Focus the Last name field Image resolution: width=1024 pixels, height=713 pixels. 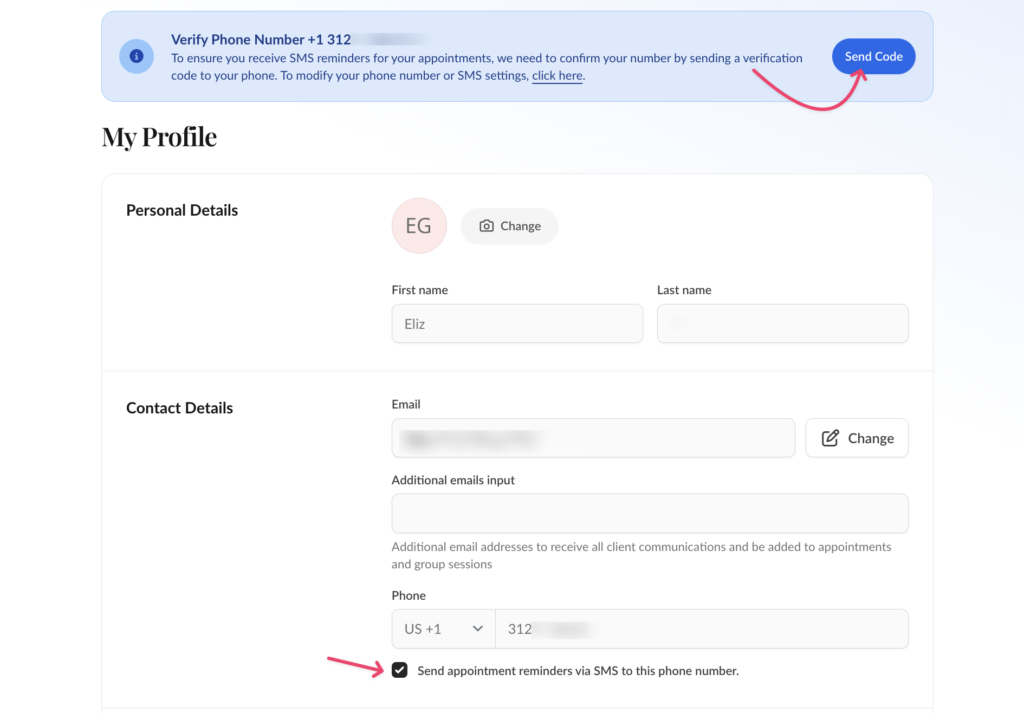click(x=782, y=324)
